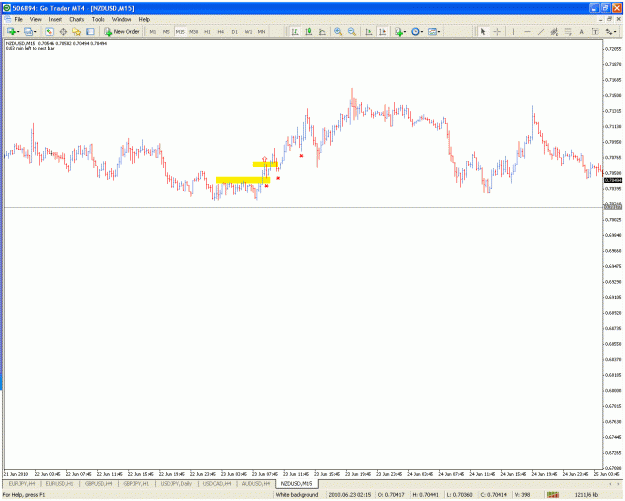Open the File menu
This screenshot has height=501, width=625.
point(18,19)
